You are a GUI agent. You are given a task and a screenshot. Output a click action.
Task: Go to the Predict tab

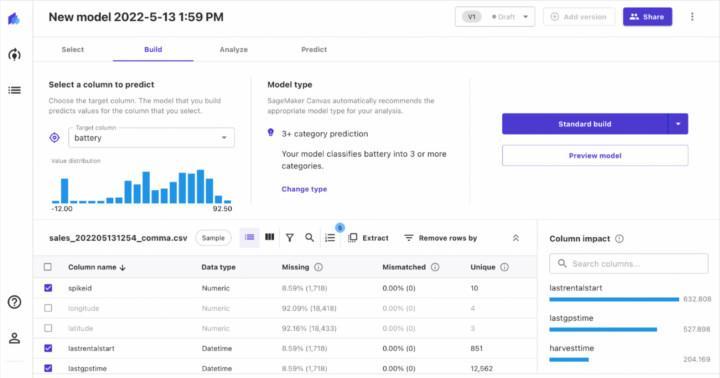tap(314, 49)
